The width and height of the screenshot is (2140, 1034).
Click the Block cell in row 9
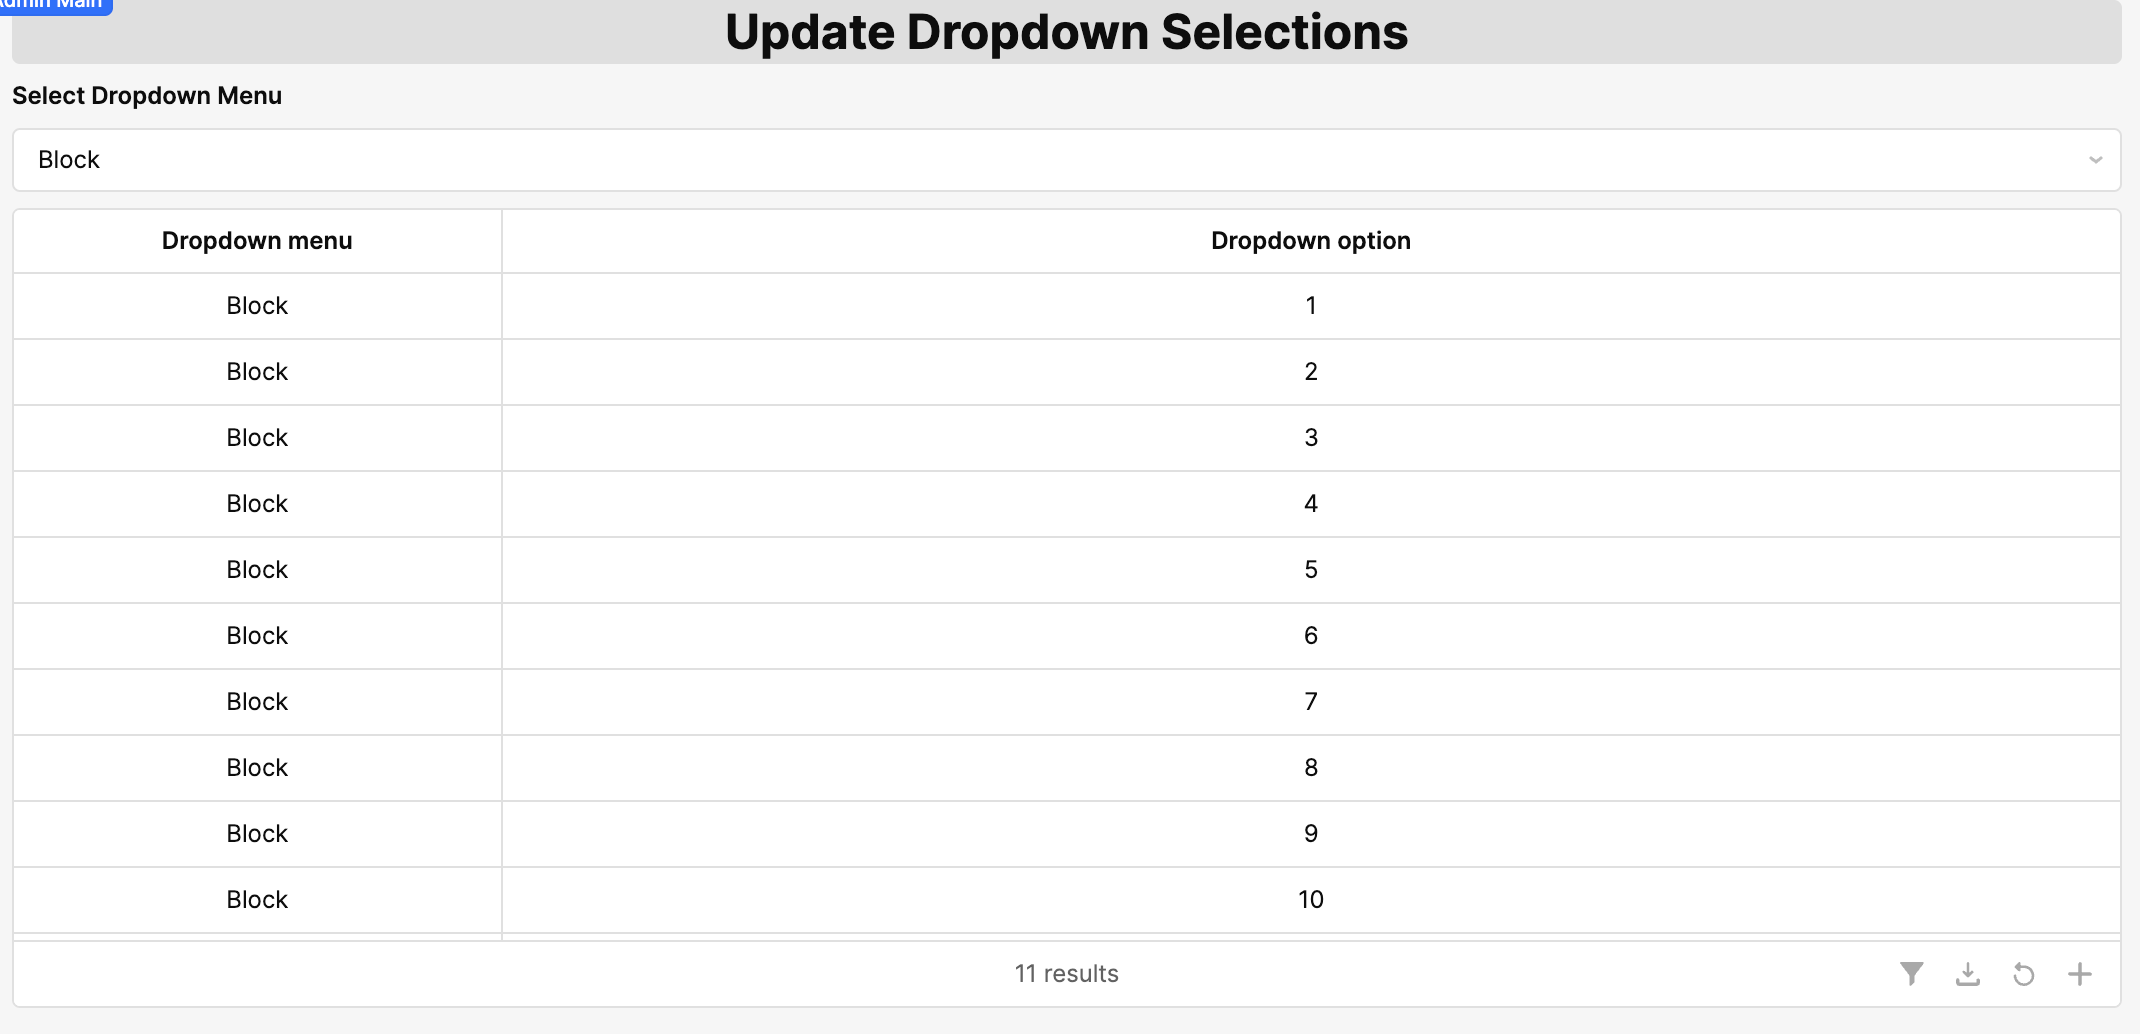[257, 834]
